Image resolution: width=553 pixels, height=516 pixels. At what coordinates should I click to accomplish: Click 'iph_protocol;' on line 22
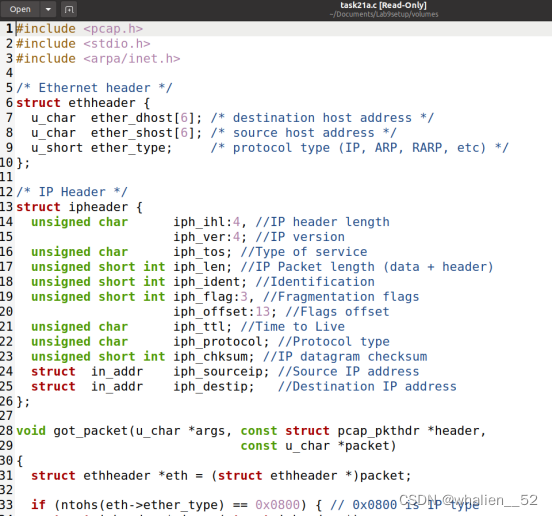pos(221,342)
